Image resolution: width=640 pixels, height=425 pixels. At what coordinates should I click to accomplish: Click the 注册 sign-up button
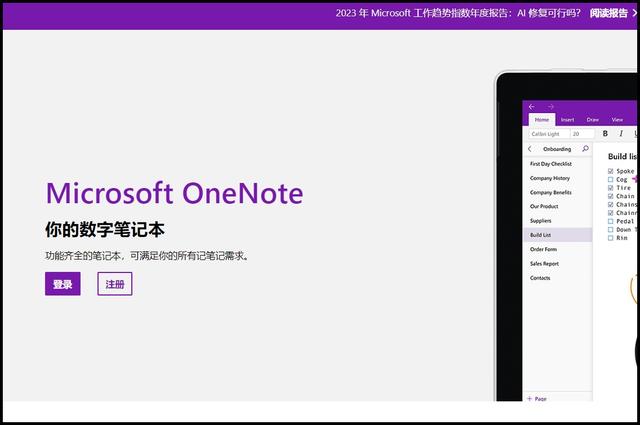(115, 284)
